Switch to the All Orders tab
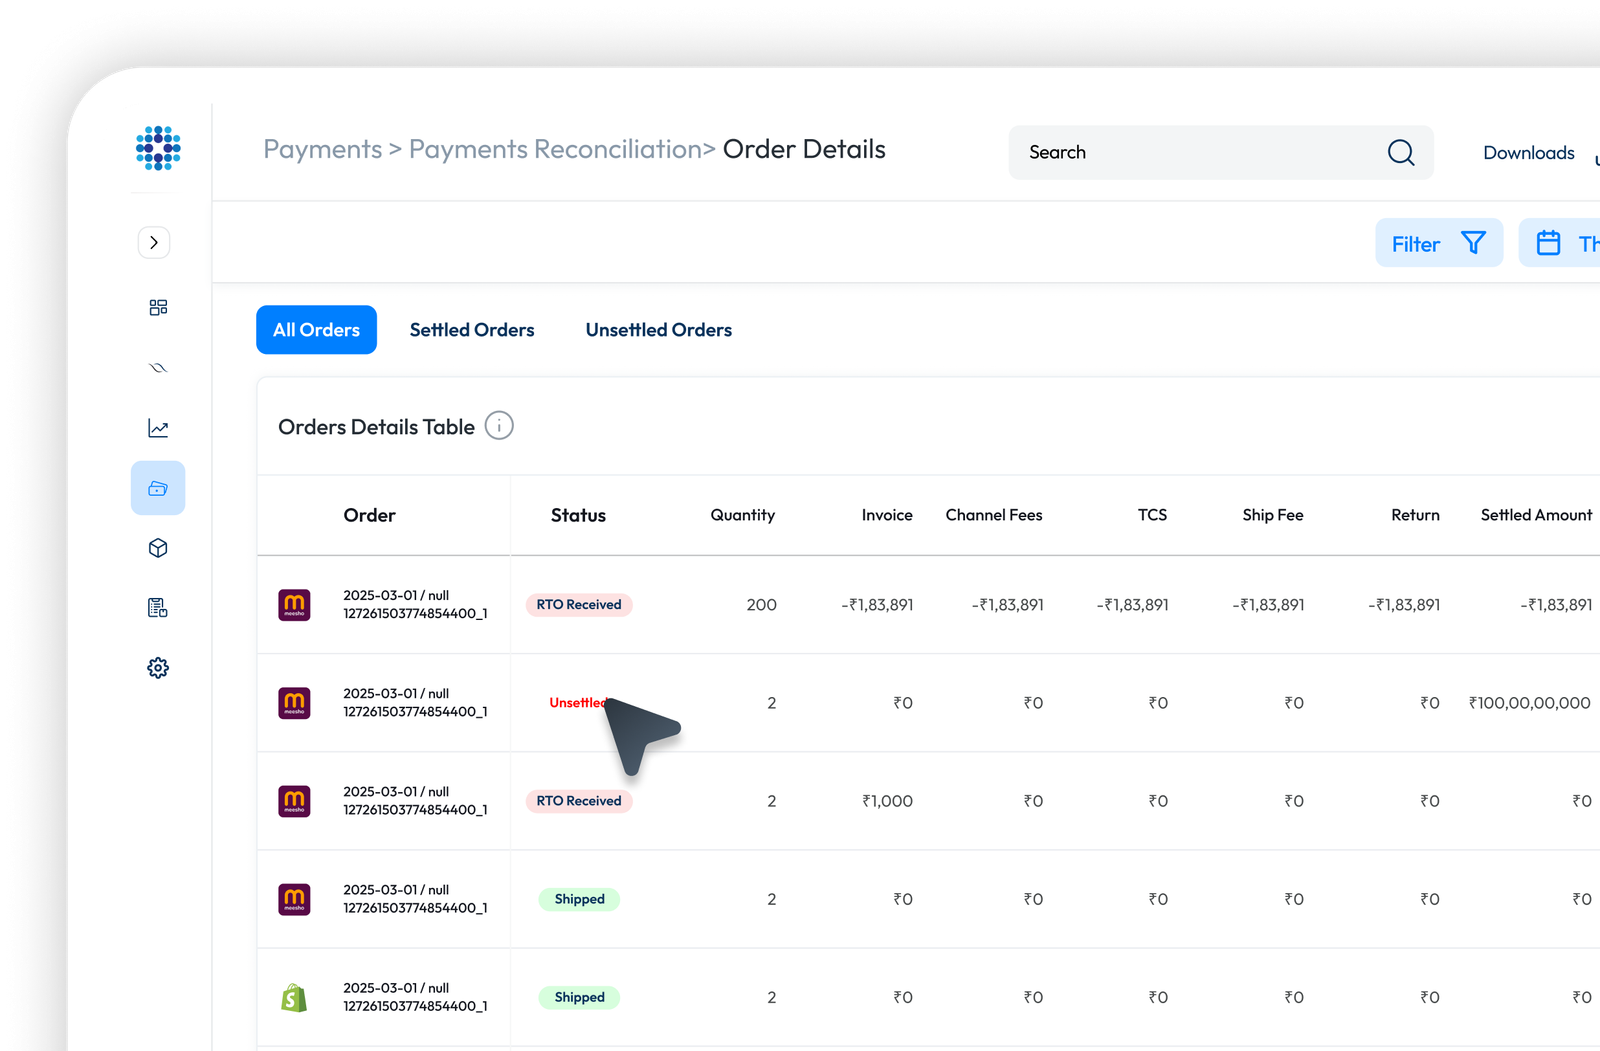Viewport: 1600px width, 1051px height. click(x=316, y=330)
